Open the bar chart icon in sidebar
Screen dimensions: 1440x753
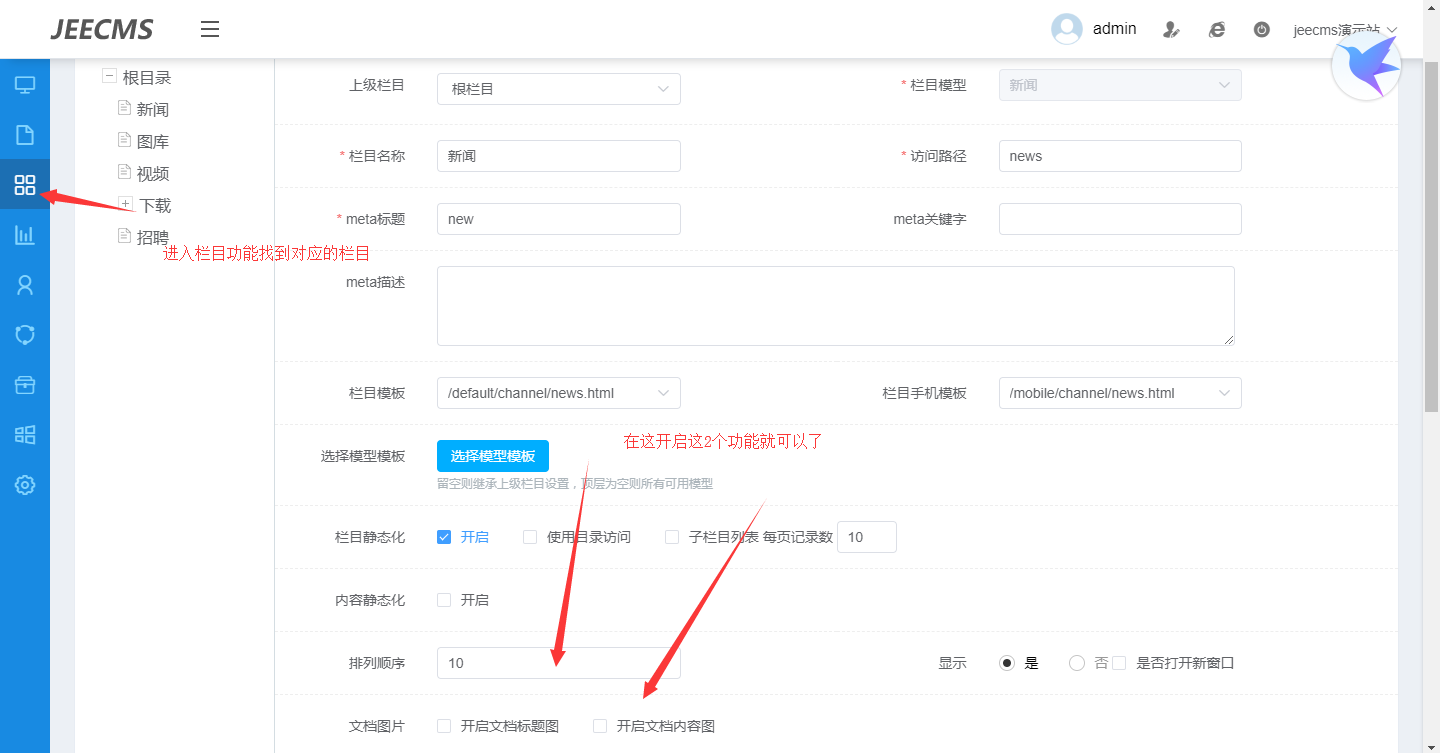coord(25,235)
